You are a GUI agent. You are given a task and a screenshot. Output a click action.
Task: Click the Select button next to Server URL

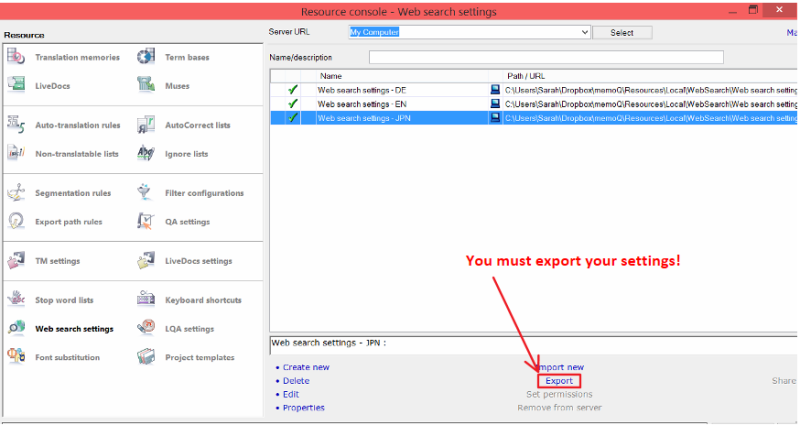coord(622,33)
